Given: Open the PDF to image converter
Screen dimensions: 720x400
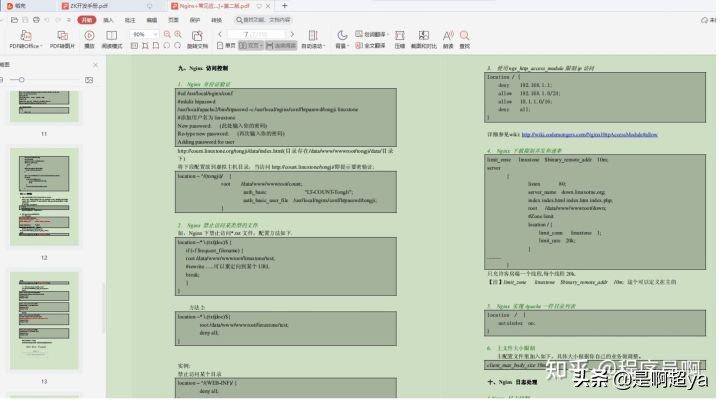Looking at the screenshot, I should [62, 39].
